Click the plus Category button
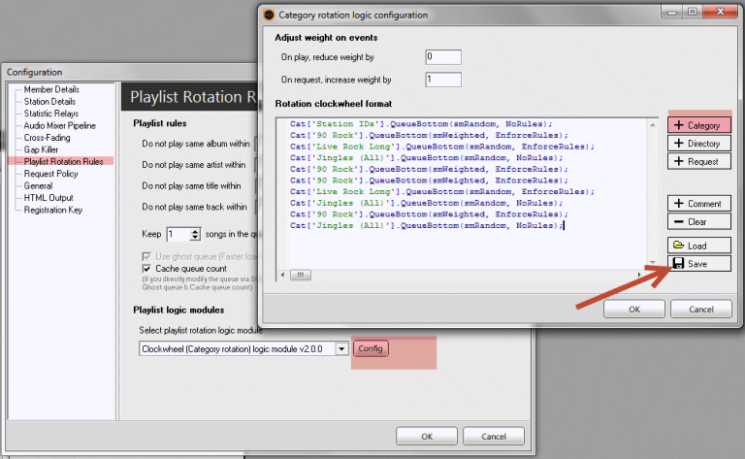Image resolution: width=745 pixels, height=459 pixels. tap(699, 125)
